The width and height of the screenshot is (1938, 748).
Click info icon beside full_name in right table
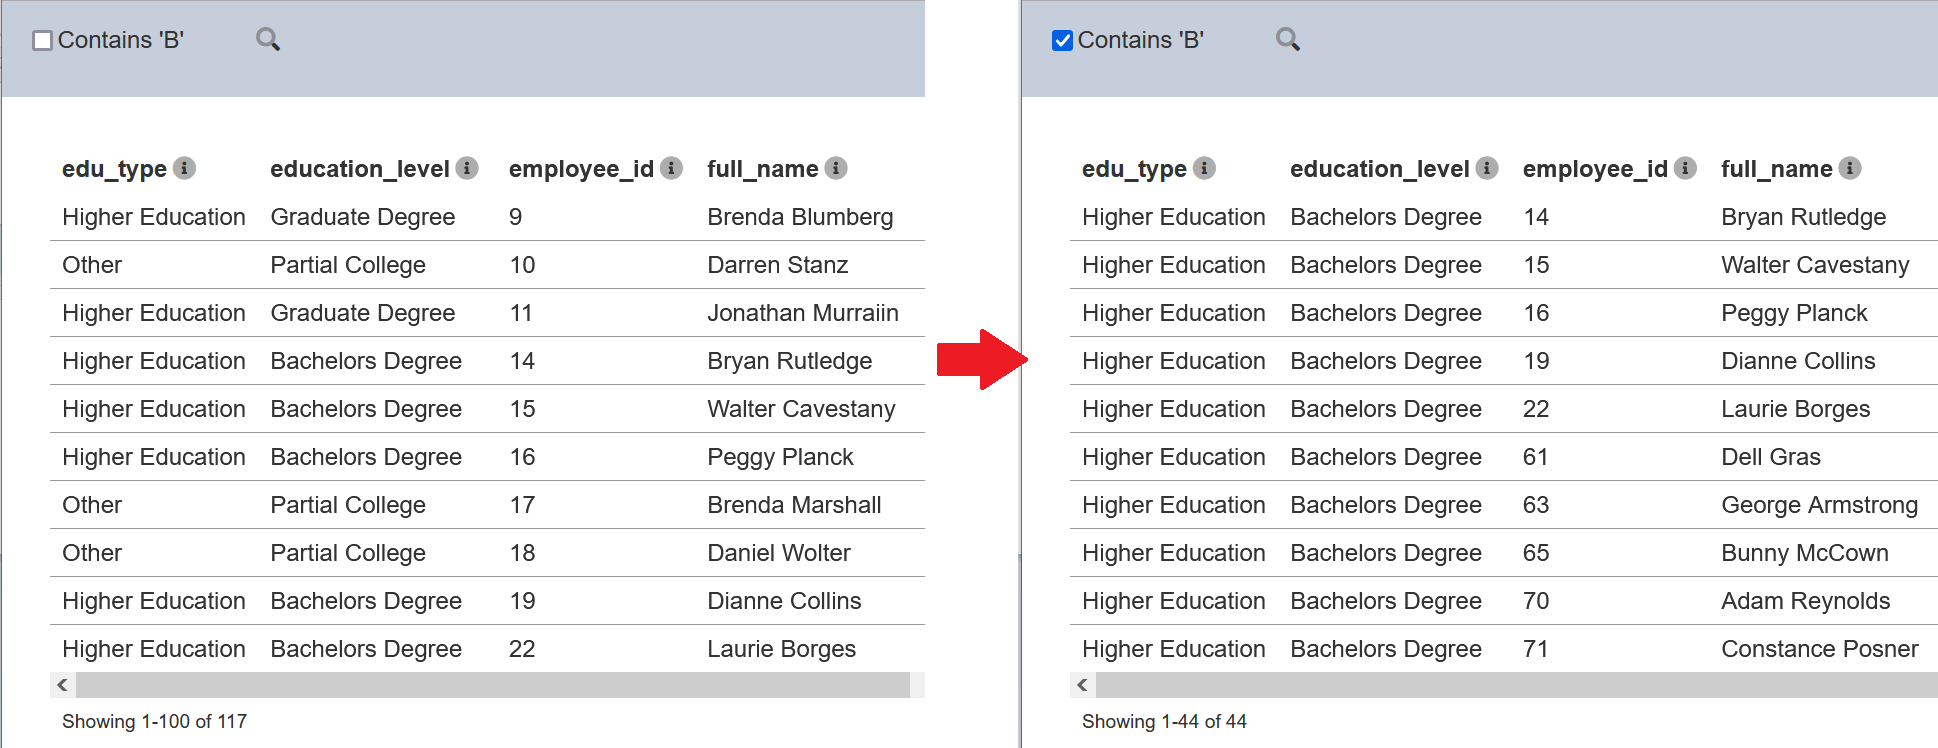tap(1850, 168)
